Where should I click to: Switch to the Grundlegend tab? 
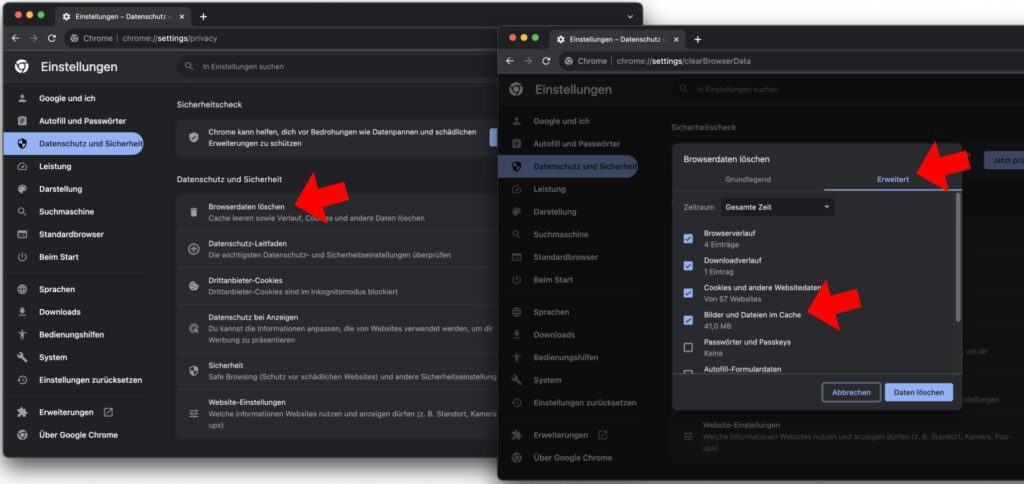click(748, 179)
